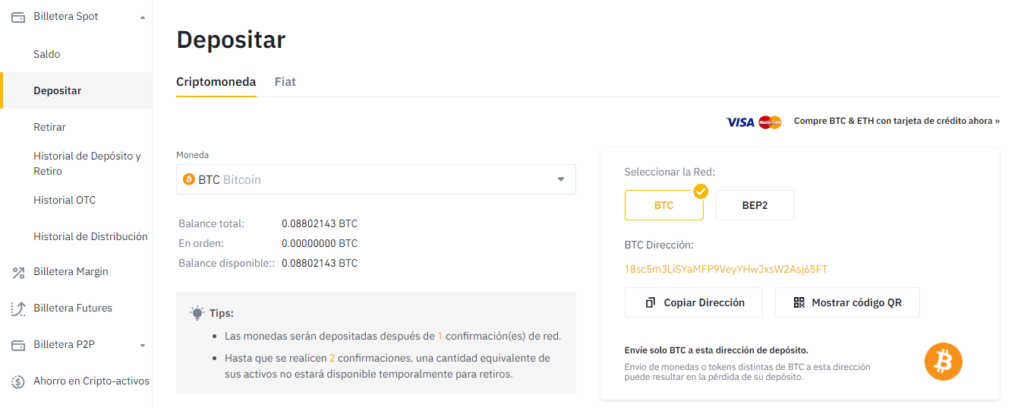The width and height of the screenshot is (1024, 408).
Task: Click the Mostrar código QR button
Action: [847, 302]
